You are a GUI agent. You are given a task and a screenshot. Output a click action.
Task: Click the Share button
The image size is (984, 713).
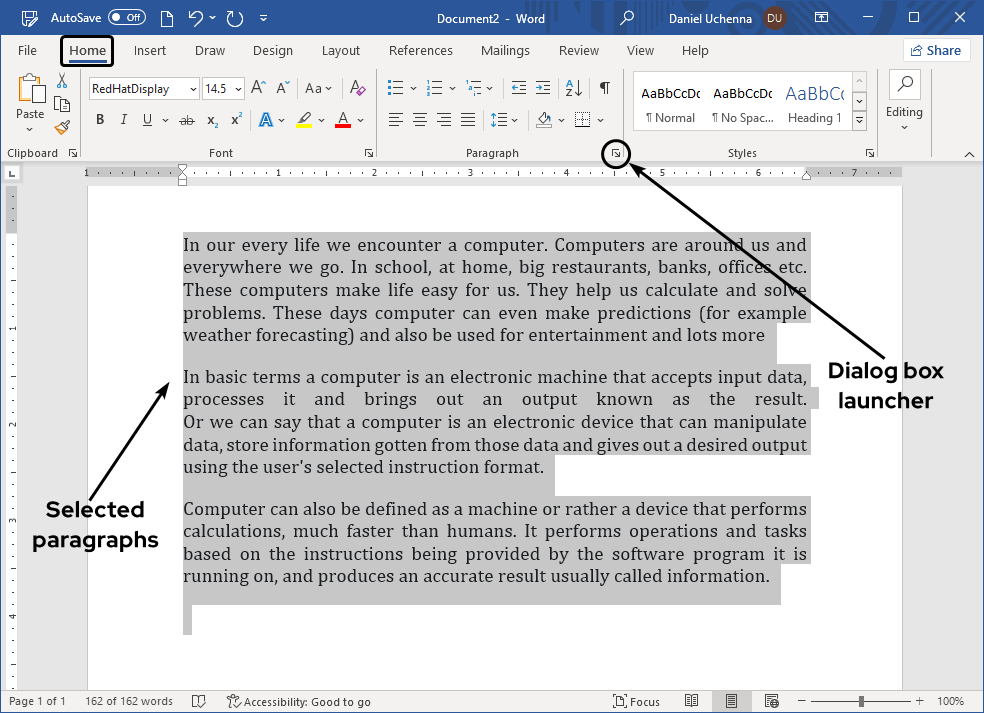tap(936, 51)
